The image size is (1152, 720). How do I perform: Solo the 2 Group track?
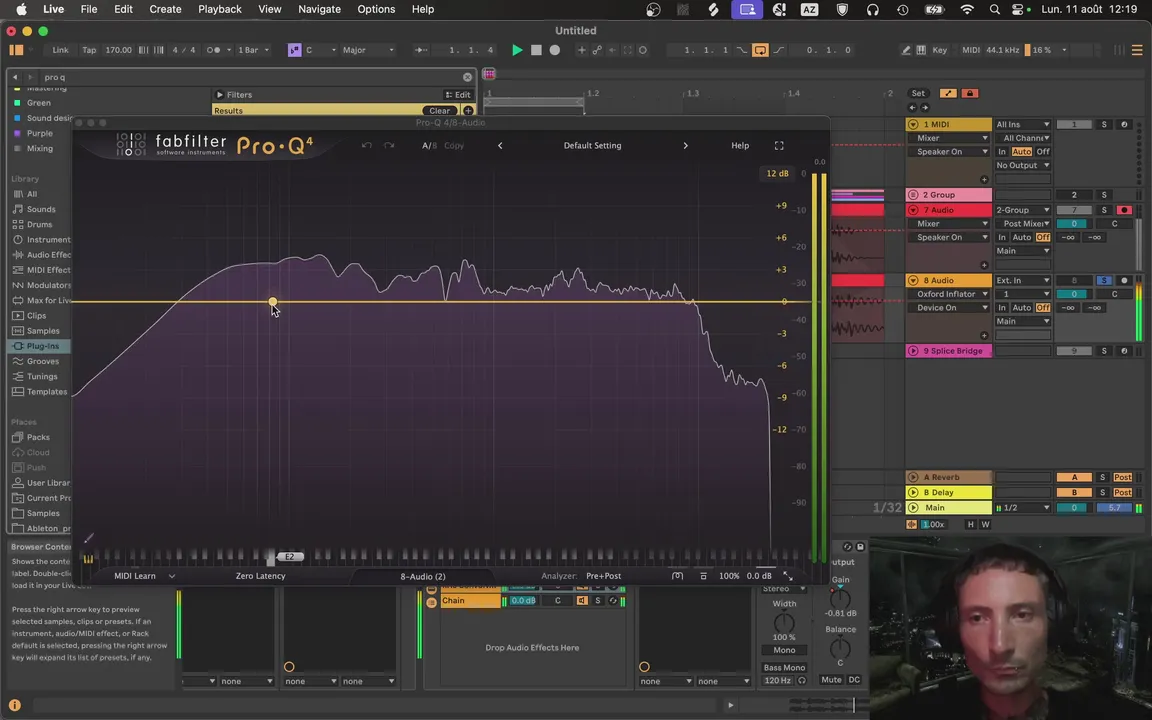[x=1104, y=195]
